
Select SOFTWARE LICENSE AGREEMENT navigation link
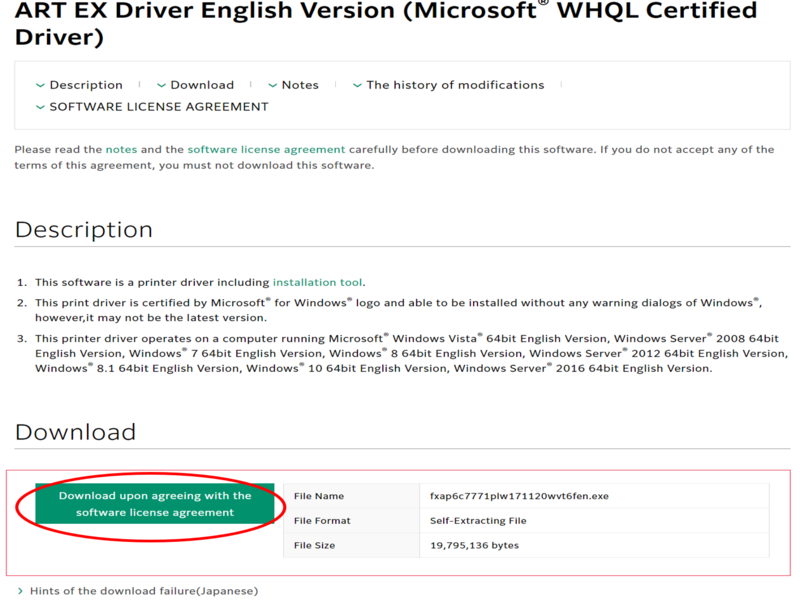tap(159, 107)
